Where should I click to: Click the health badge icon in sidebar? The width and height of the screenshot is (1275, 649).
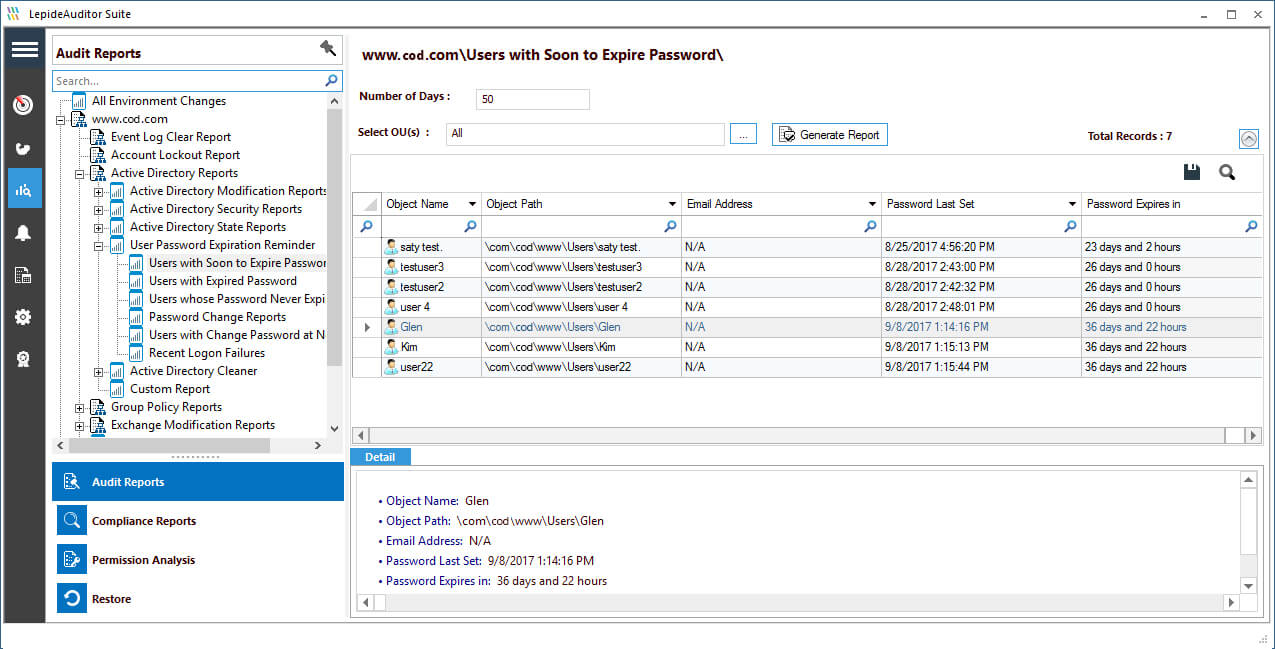[x=24, y=358]
